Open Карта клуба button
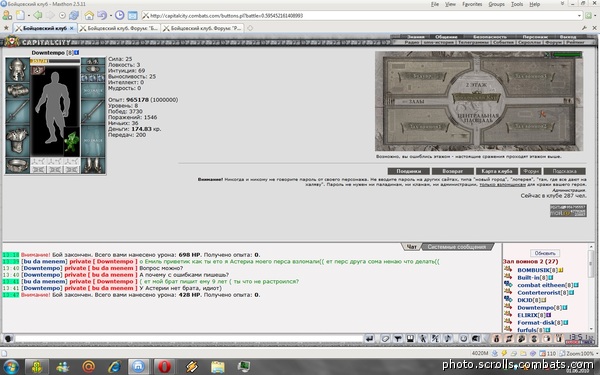Image resolution: width=600 pixels, height=375 pixels. 497,171
